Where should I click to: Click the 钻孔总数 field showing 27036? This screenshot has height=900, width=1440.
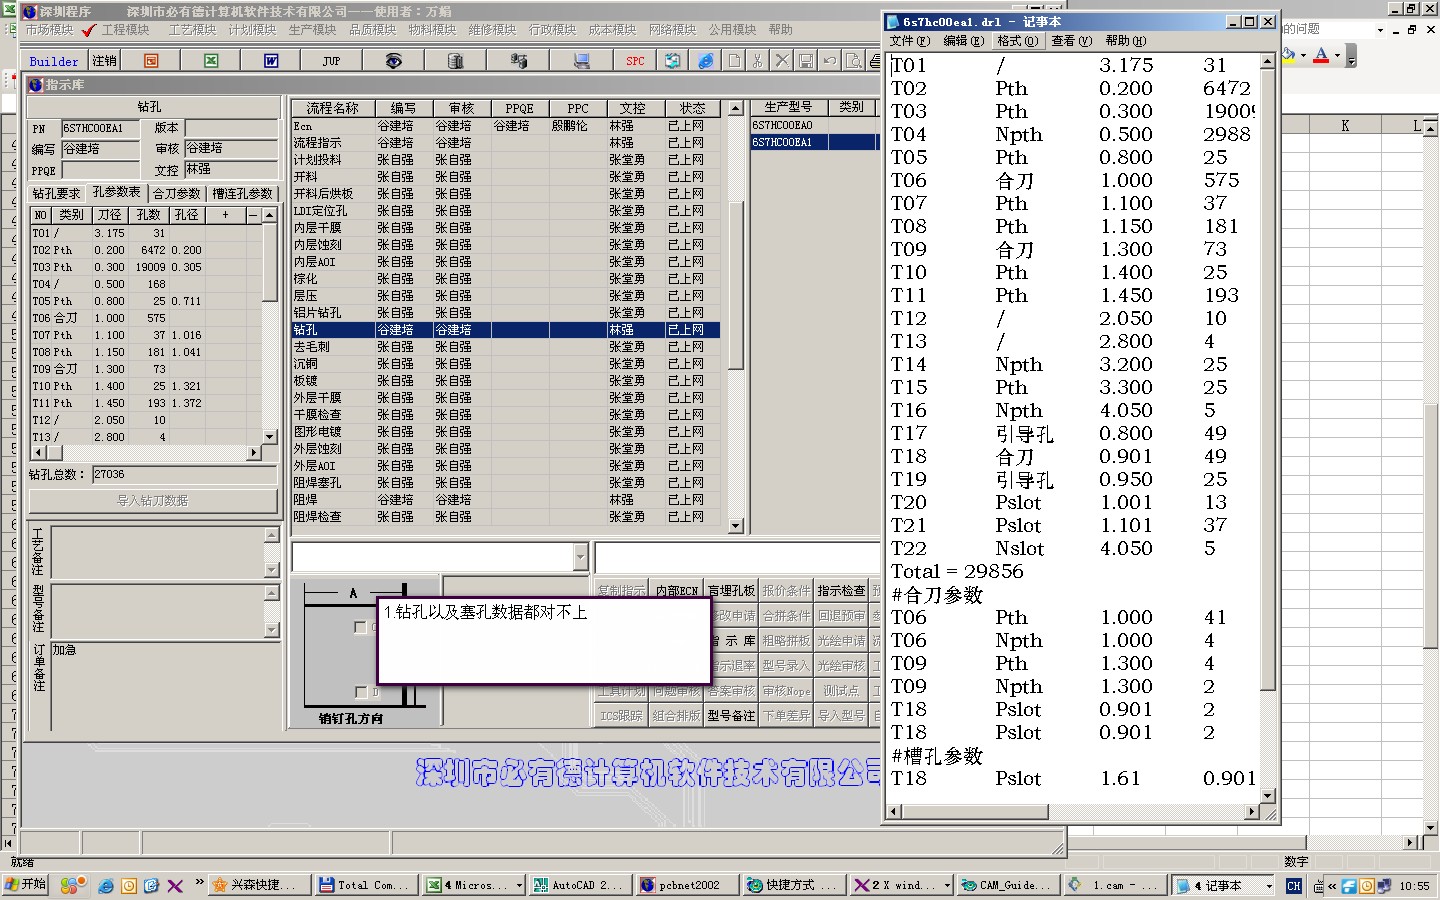click(x=184, y=474)
